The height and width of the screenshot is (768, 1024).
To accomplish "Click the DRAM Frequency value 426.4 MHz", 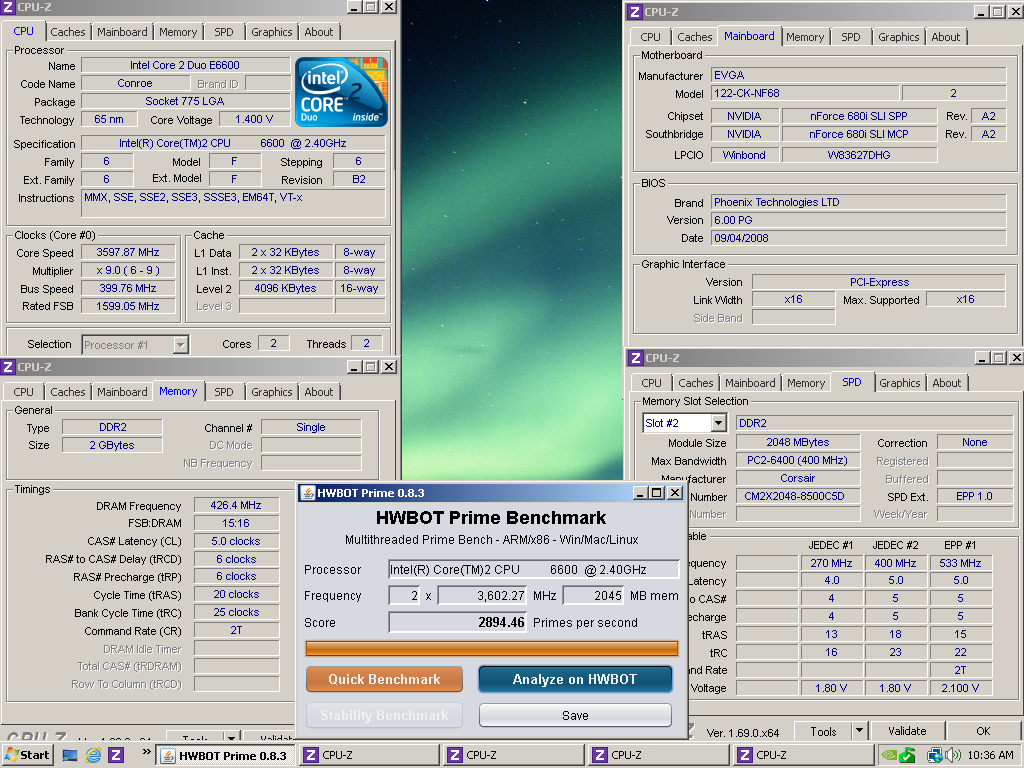I will (236, 505).
